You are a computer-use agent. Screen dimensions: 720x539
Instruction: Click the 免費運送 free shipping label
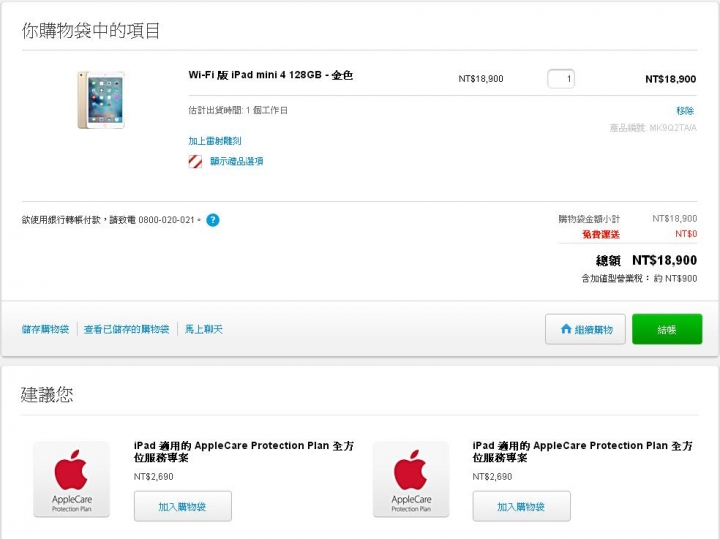pyautogui.click(x=601, y=234)
